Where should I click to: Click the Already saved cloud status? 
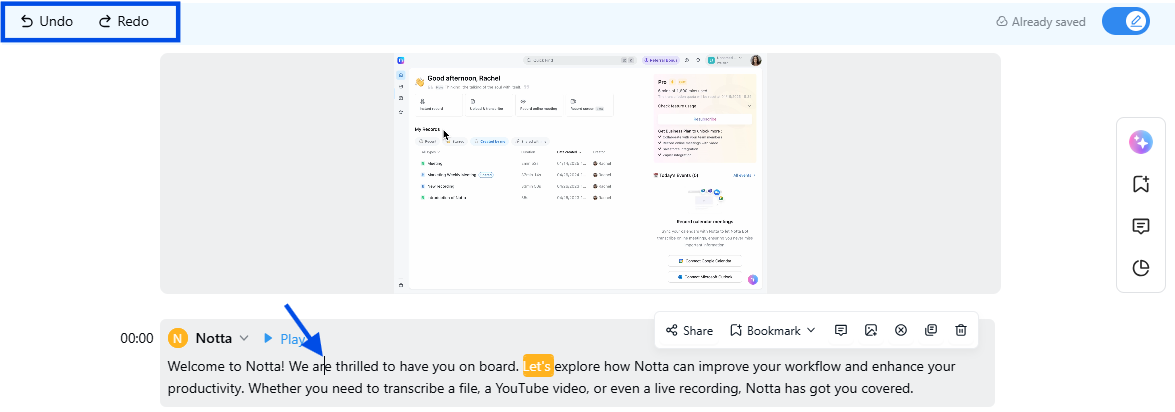[1040, 22]
